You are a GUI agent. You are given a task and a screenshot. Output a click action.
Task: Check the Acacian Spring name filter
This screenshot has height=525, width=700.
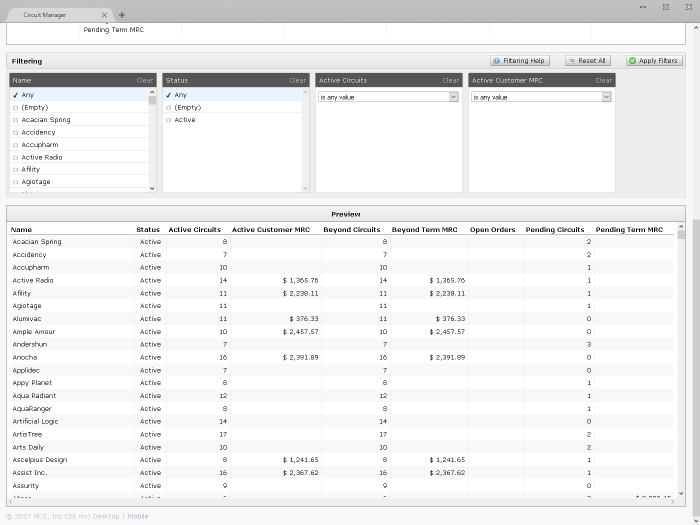(x=16, y=120)
